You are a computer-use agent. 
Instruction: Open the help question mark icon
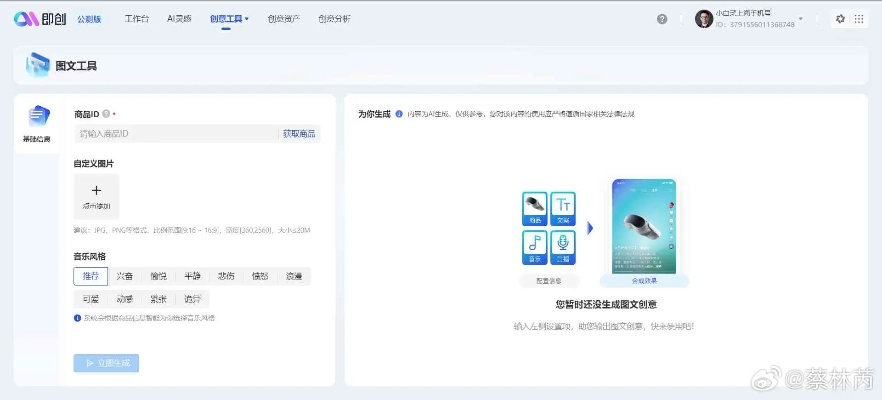point(662,19)
